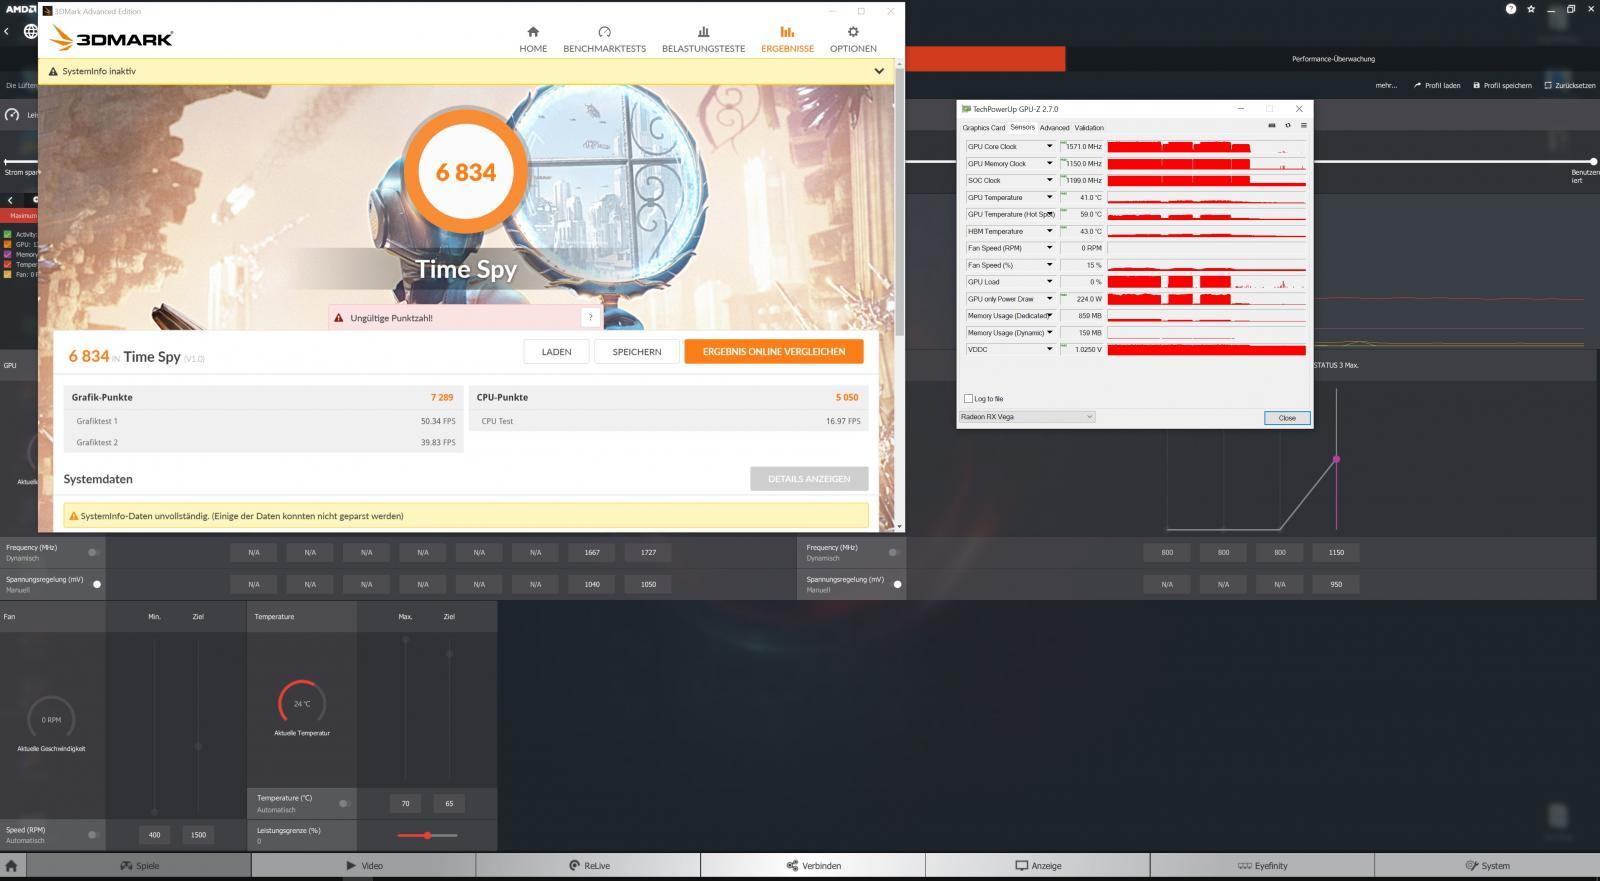The width and height of the screenshot is (1600, 881).
Task: Open Fan Speed (RPM) sensor dropdown
Action: [1049, 248]
